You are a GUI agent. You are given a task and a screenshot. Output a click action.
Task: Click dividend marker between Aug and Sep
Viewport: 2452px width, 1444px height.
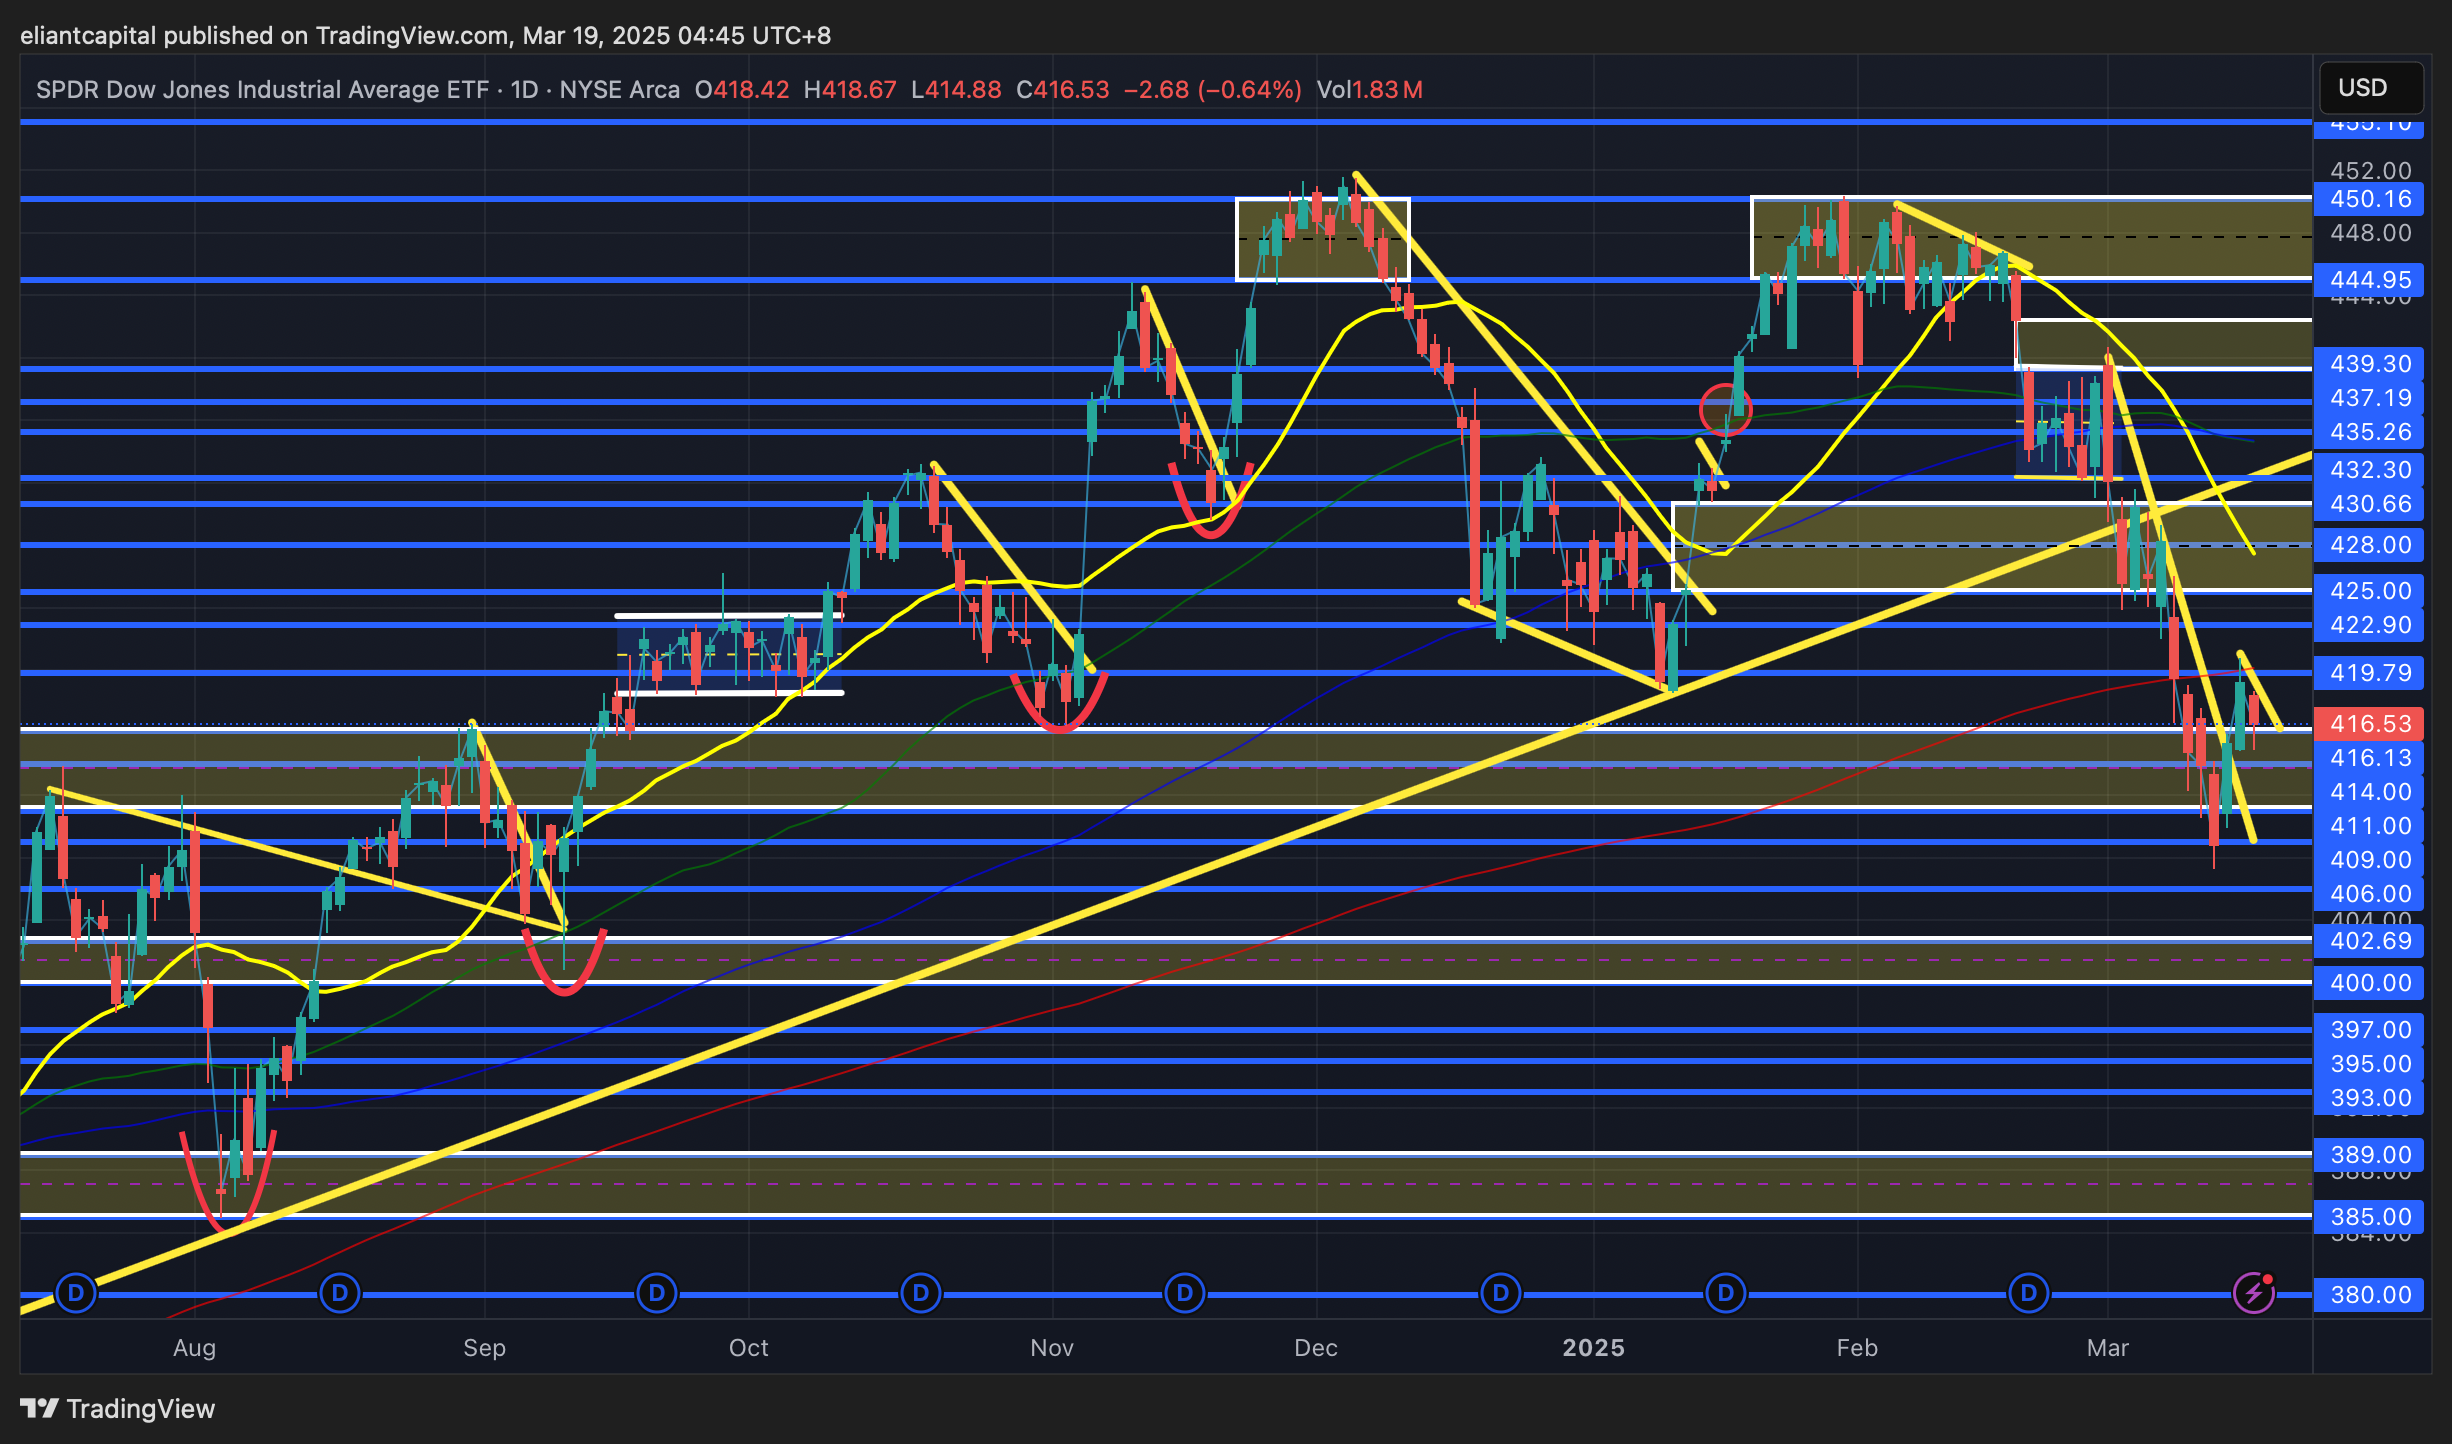339,1293
